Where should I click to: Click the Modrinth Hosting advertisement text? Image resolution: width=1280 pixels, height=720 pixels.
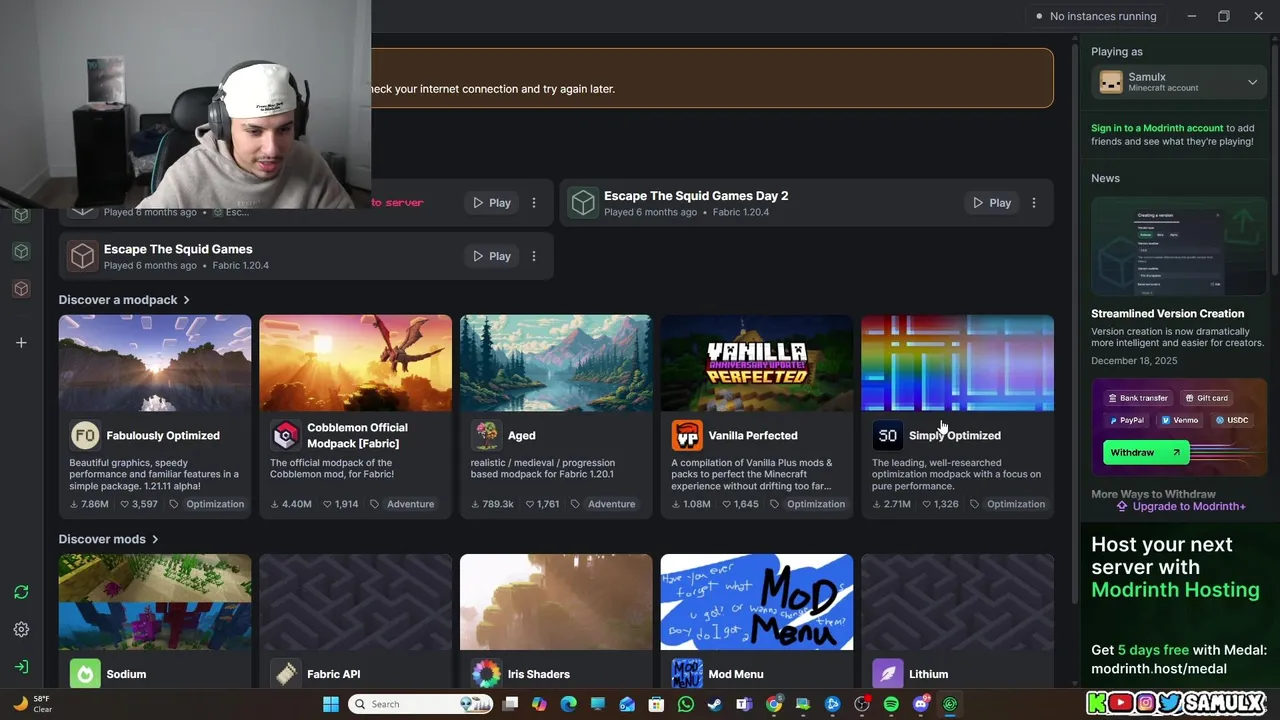click(x=1175, y=567)
